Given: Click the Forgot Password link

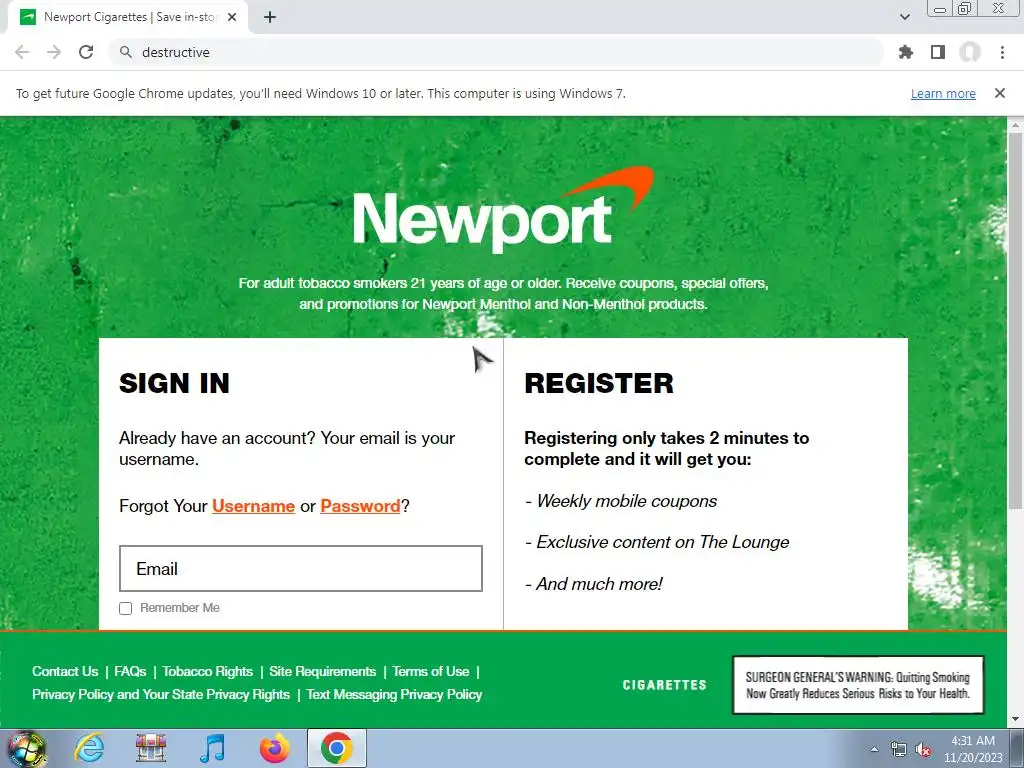Looking at the screenshot, I should point(360,506).
